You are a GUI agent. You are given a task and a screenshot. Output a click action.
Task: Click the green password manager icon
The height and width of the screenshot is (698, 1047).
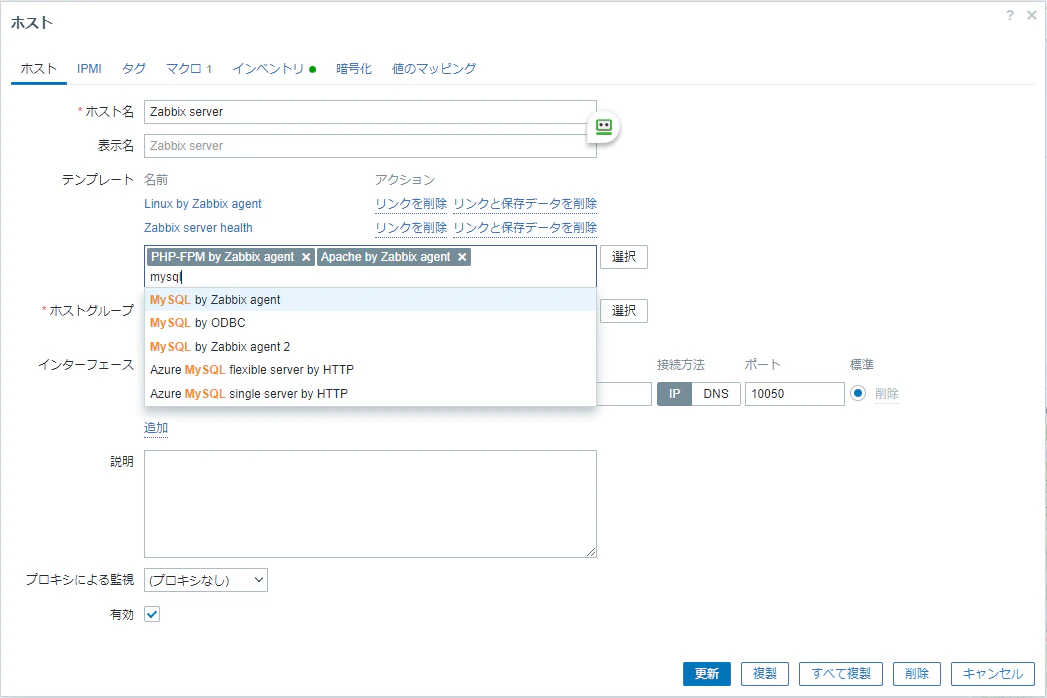[x=604, y=127]
